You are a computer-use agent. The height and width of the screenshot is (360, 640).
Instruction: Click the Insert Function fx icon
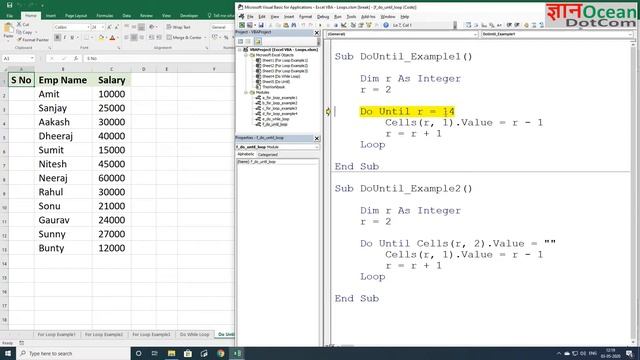point(76,58)
